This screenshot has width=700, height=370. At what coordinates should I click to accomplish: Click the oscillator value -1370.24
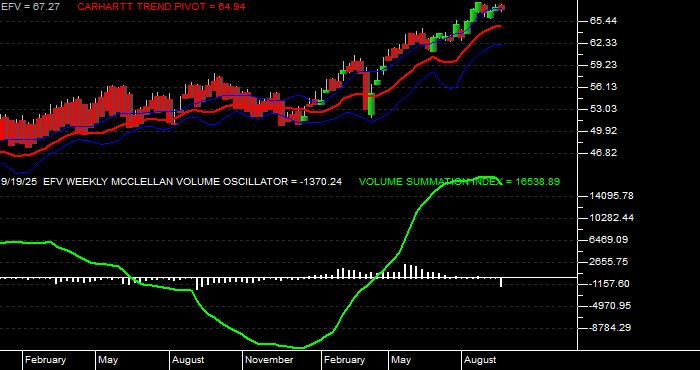point(321,182)
